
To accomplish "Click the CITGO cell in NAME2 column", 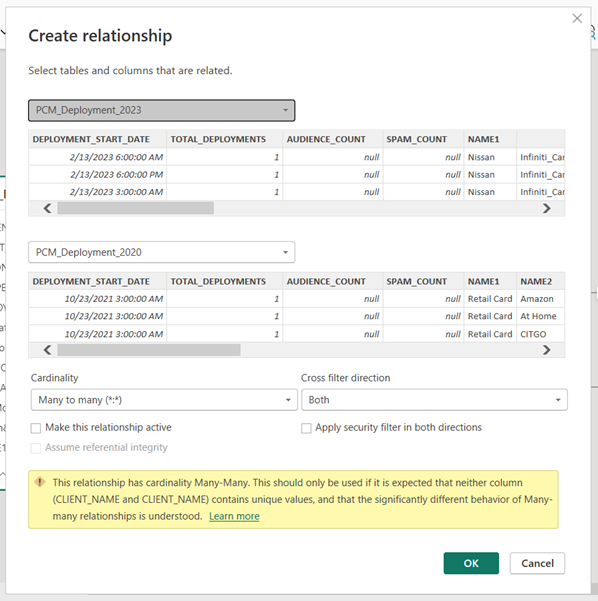I will click(540, 334).
